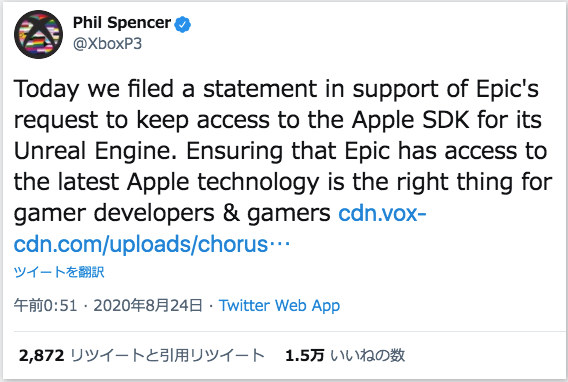Screen dimensions: 568x382
Task: Open the rainbow Xbox profile avatar
Action: [x=38, y=34]
